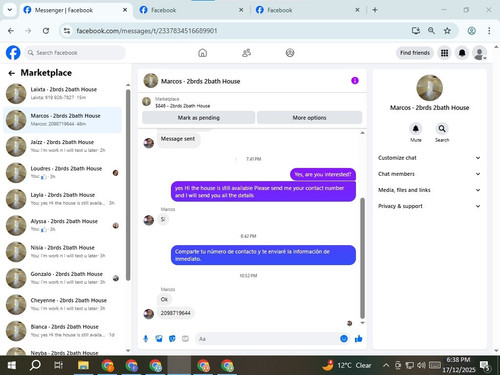Viewport: 500px width, 375px height.
Task: Attach a photo using the image icon
Action: pyautogui.click(x=159, y=339)
